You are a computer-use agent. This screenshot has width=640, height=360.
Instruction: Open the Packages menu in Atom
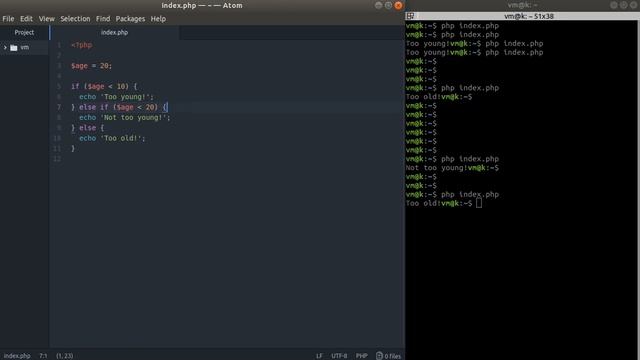pos(130,19)
